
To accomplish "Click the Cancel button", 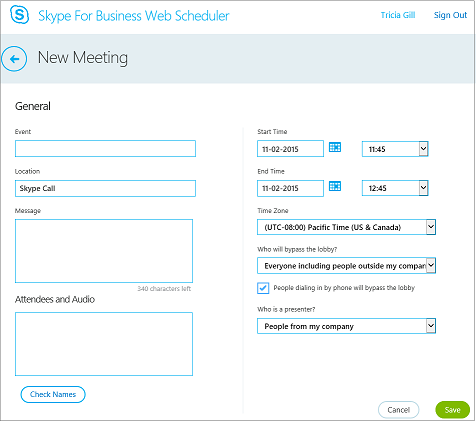I will pyautogui.click(x=398, y=410).
